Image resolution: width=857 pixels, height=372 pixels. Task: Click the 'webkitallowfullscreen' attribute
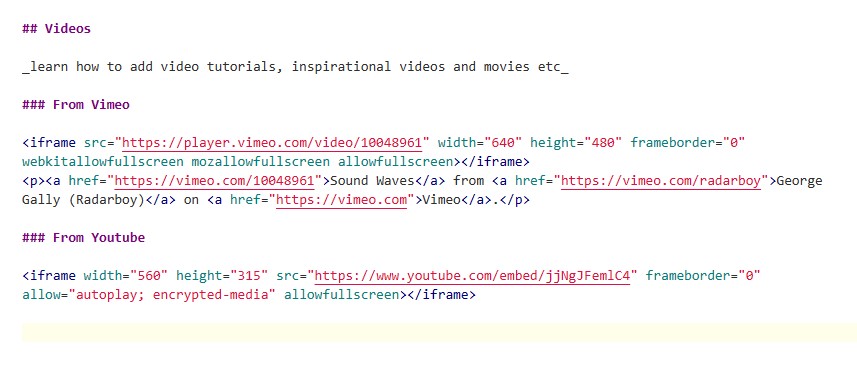103,162
